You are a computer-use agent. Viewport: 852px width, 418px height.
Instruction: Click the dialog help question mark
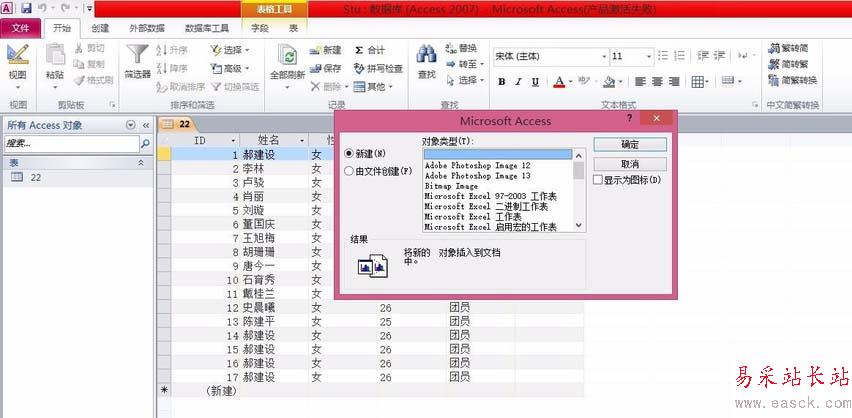click(629, 118)
